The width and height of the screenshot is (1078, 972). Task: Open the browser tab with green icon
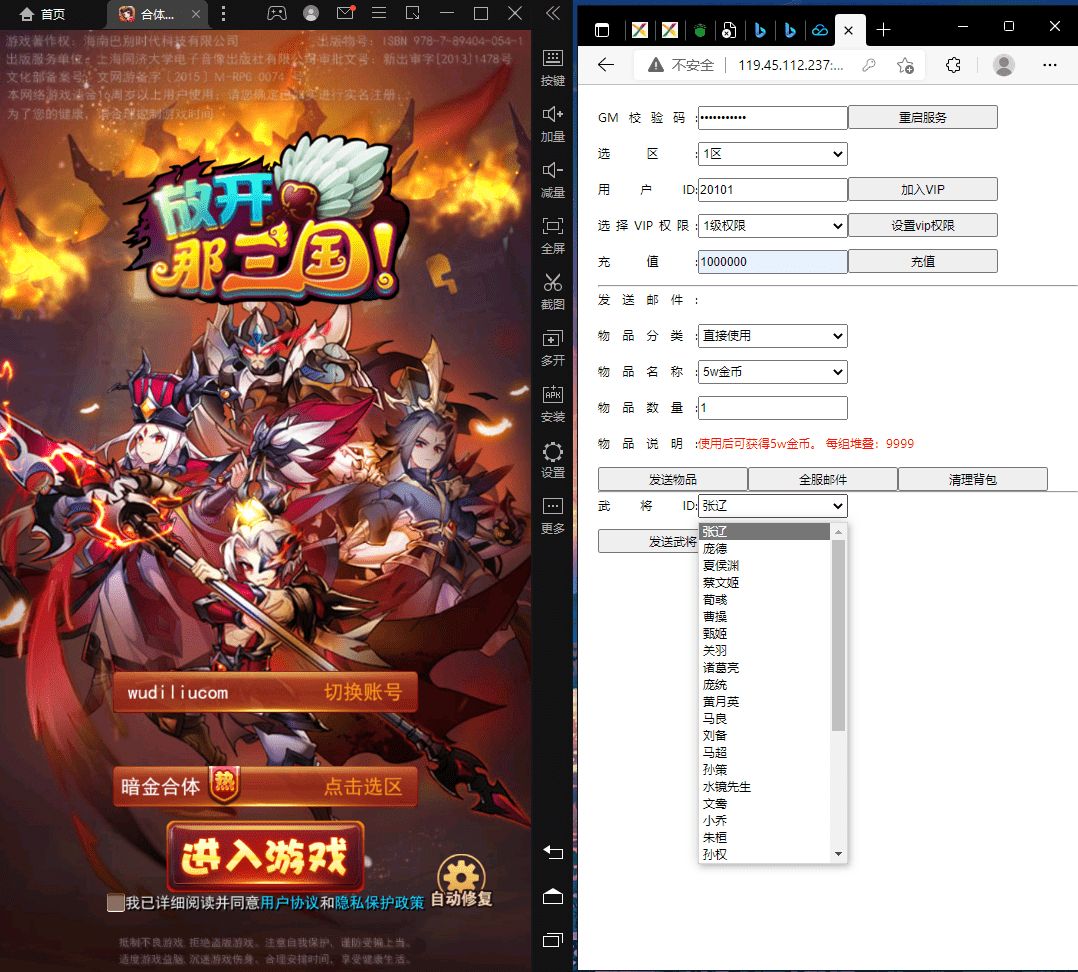[700, 30]
